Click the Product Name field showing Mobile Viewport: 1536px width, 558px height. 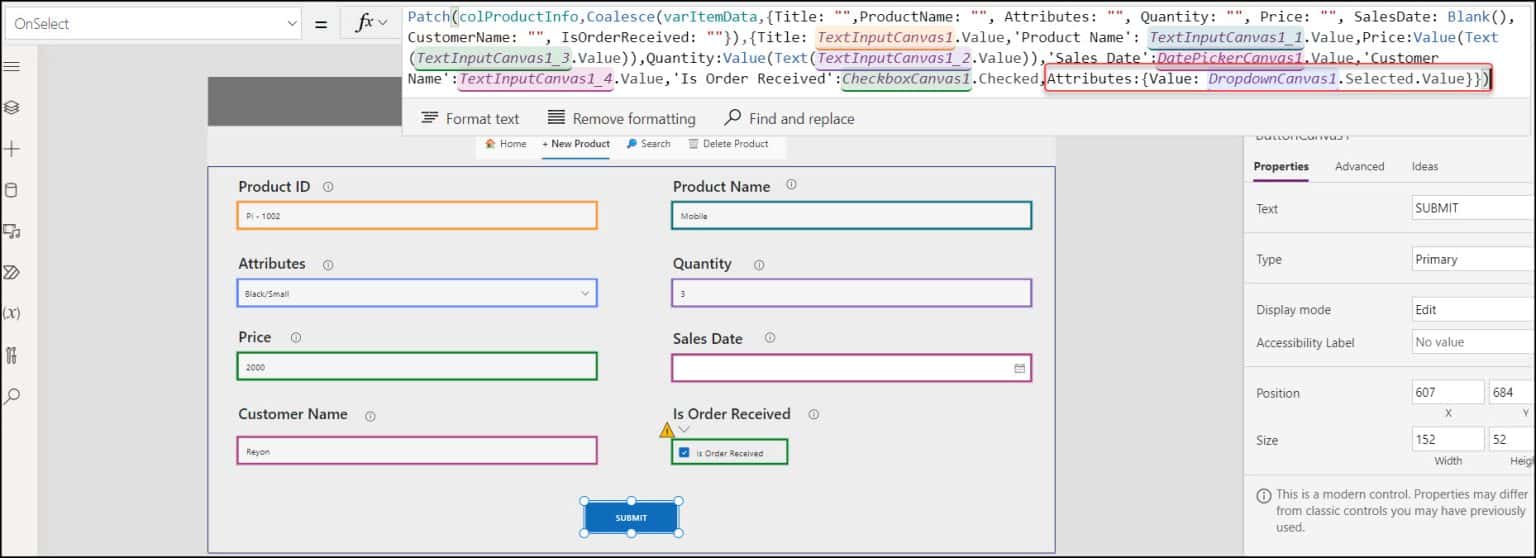[852, 215]
